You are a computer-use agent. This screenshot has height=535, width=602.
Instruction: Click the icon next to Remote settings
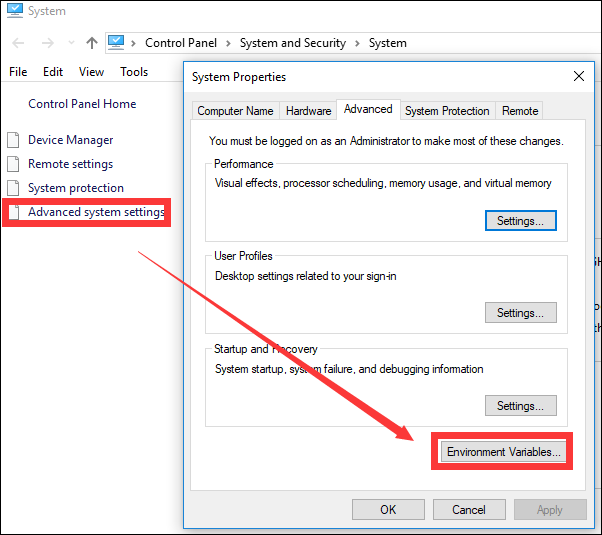(13, 164)
